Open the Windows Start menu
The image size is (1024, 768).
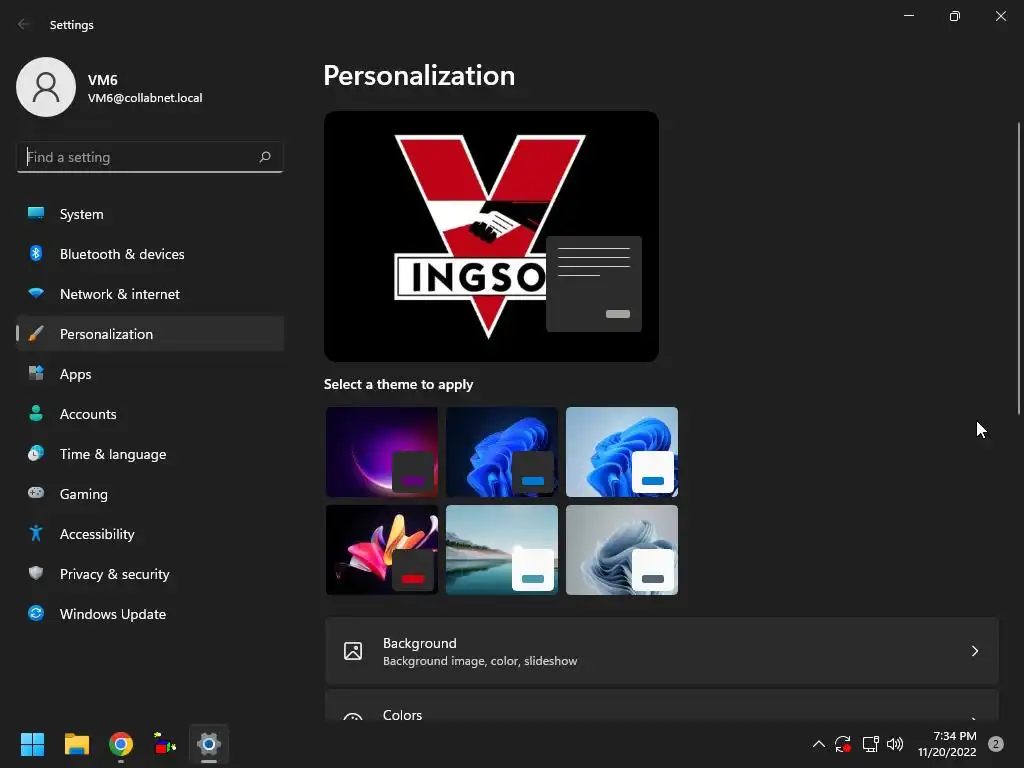pyautogui.click(x=32, y=744)
